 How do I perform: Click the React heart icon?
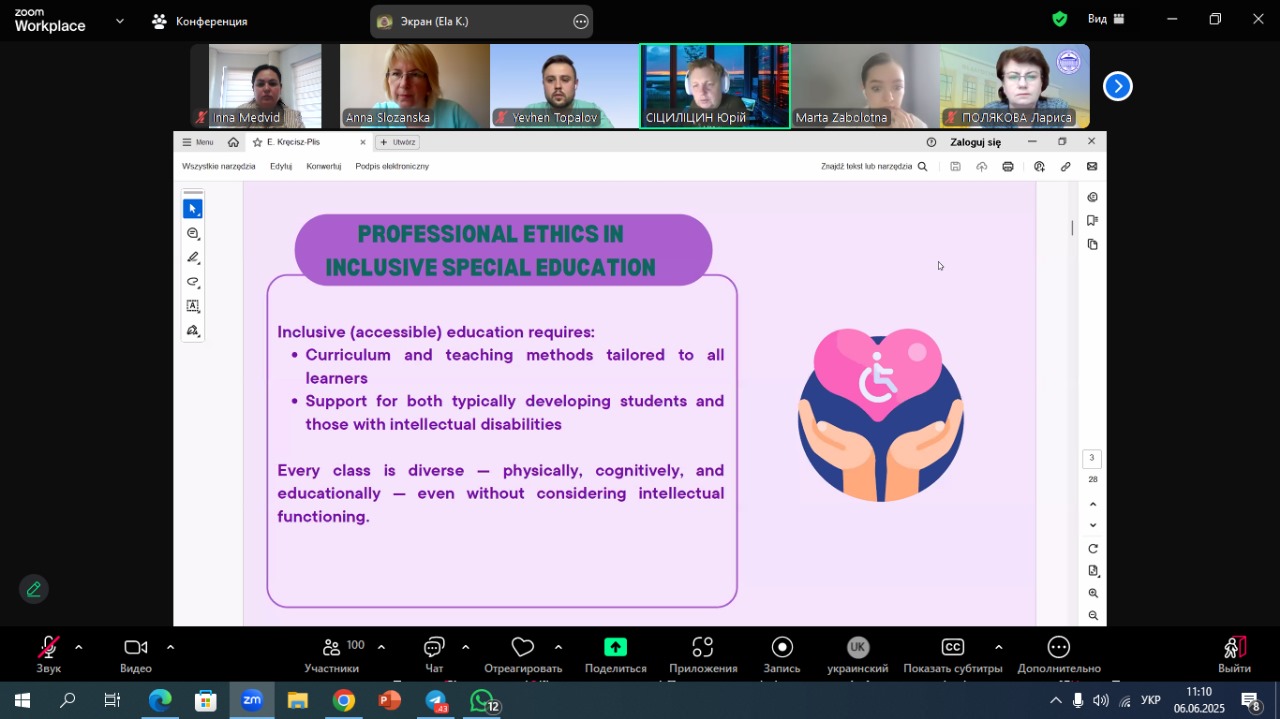[x=522, y=648]
